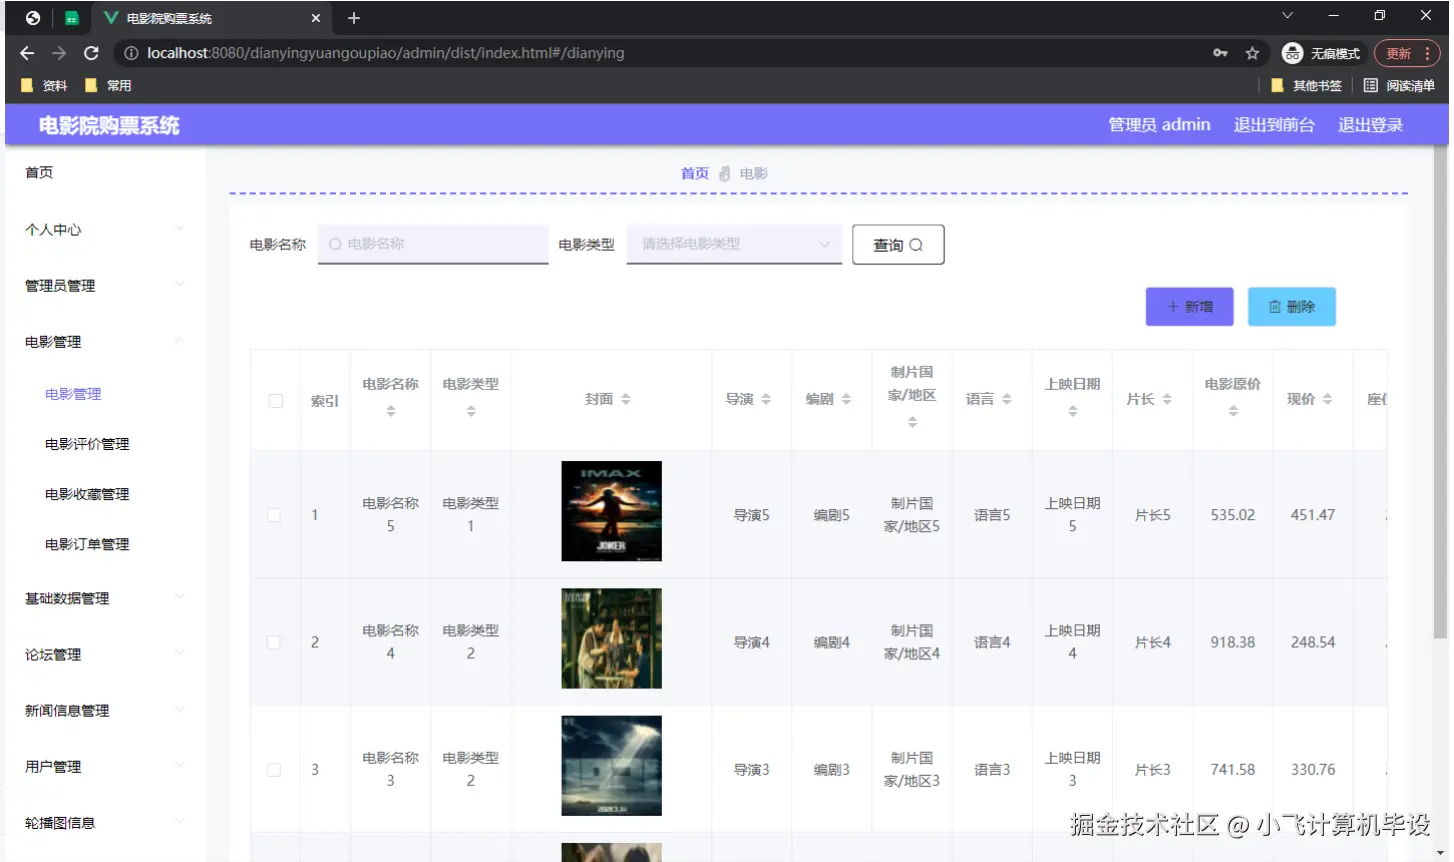The image size is (1454, 862).
Task: Focus the 电影名称 search input
Action: click(433, 244)
